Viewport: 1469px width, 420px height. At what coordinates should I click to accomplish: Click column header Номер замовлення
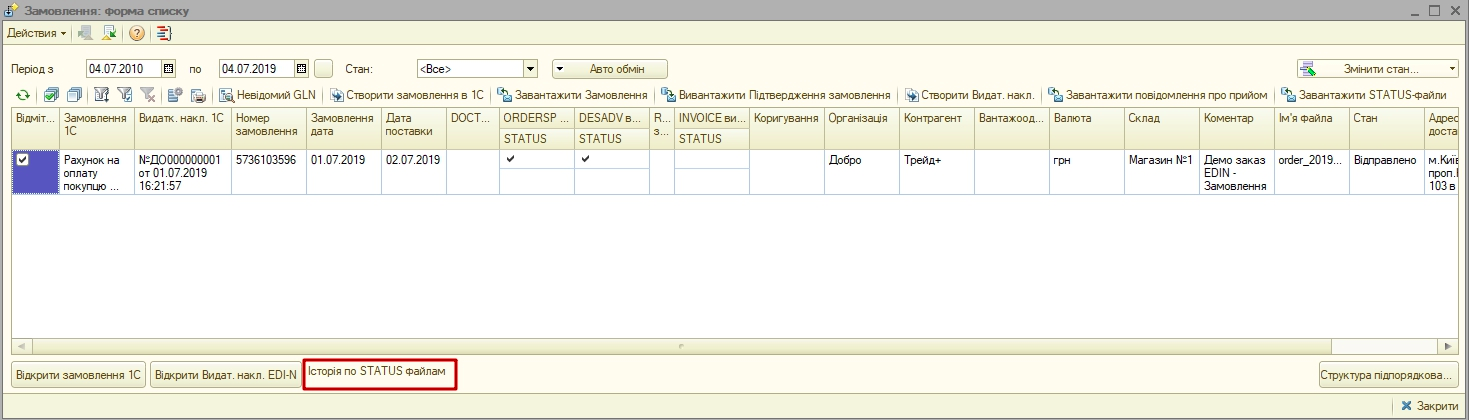click(x=268, y=129)
